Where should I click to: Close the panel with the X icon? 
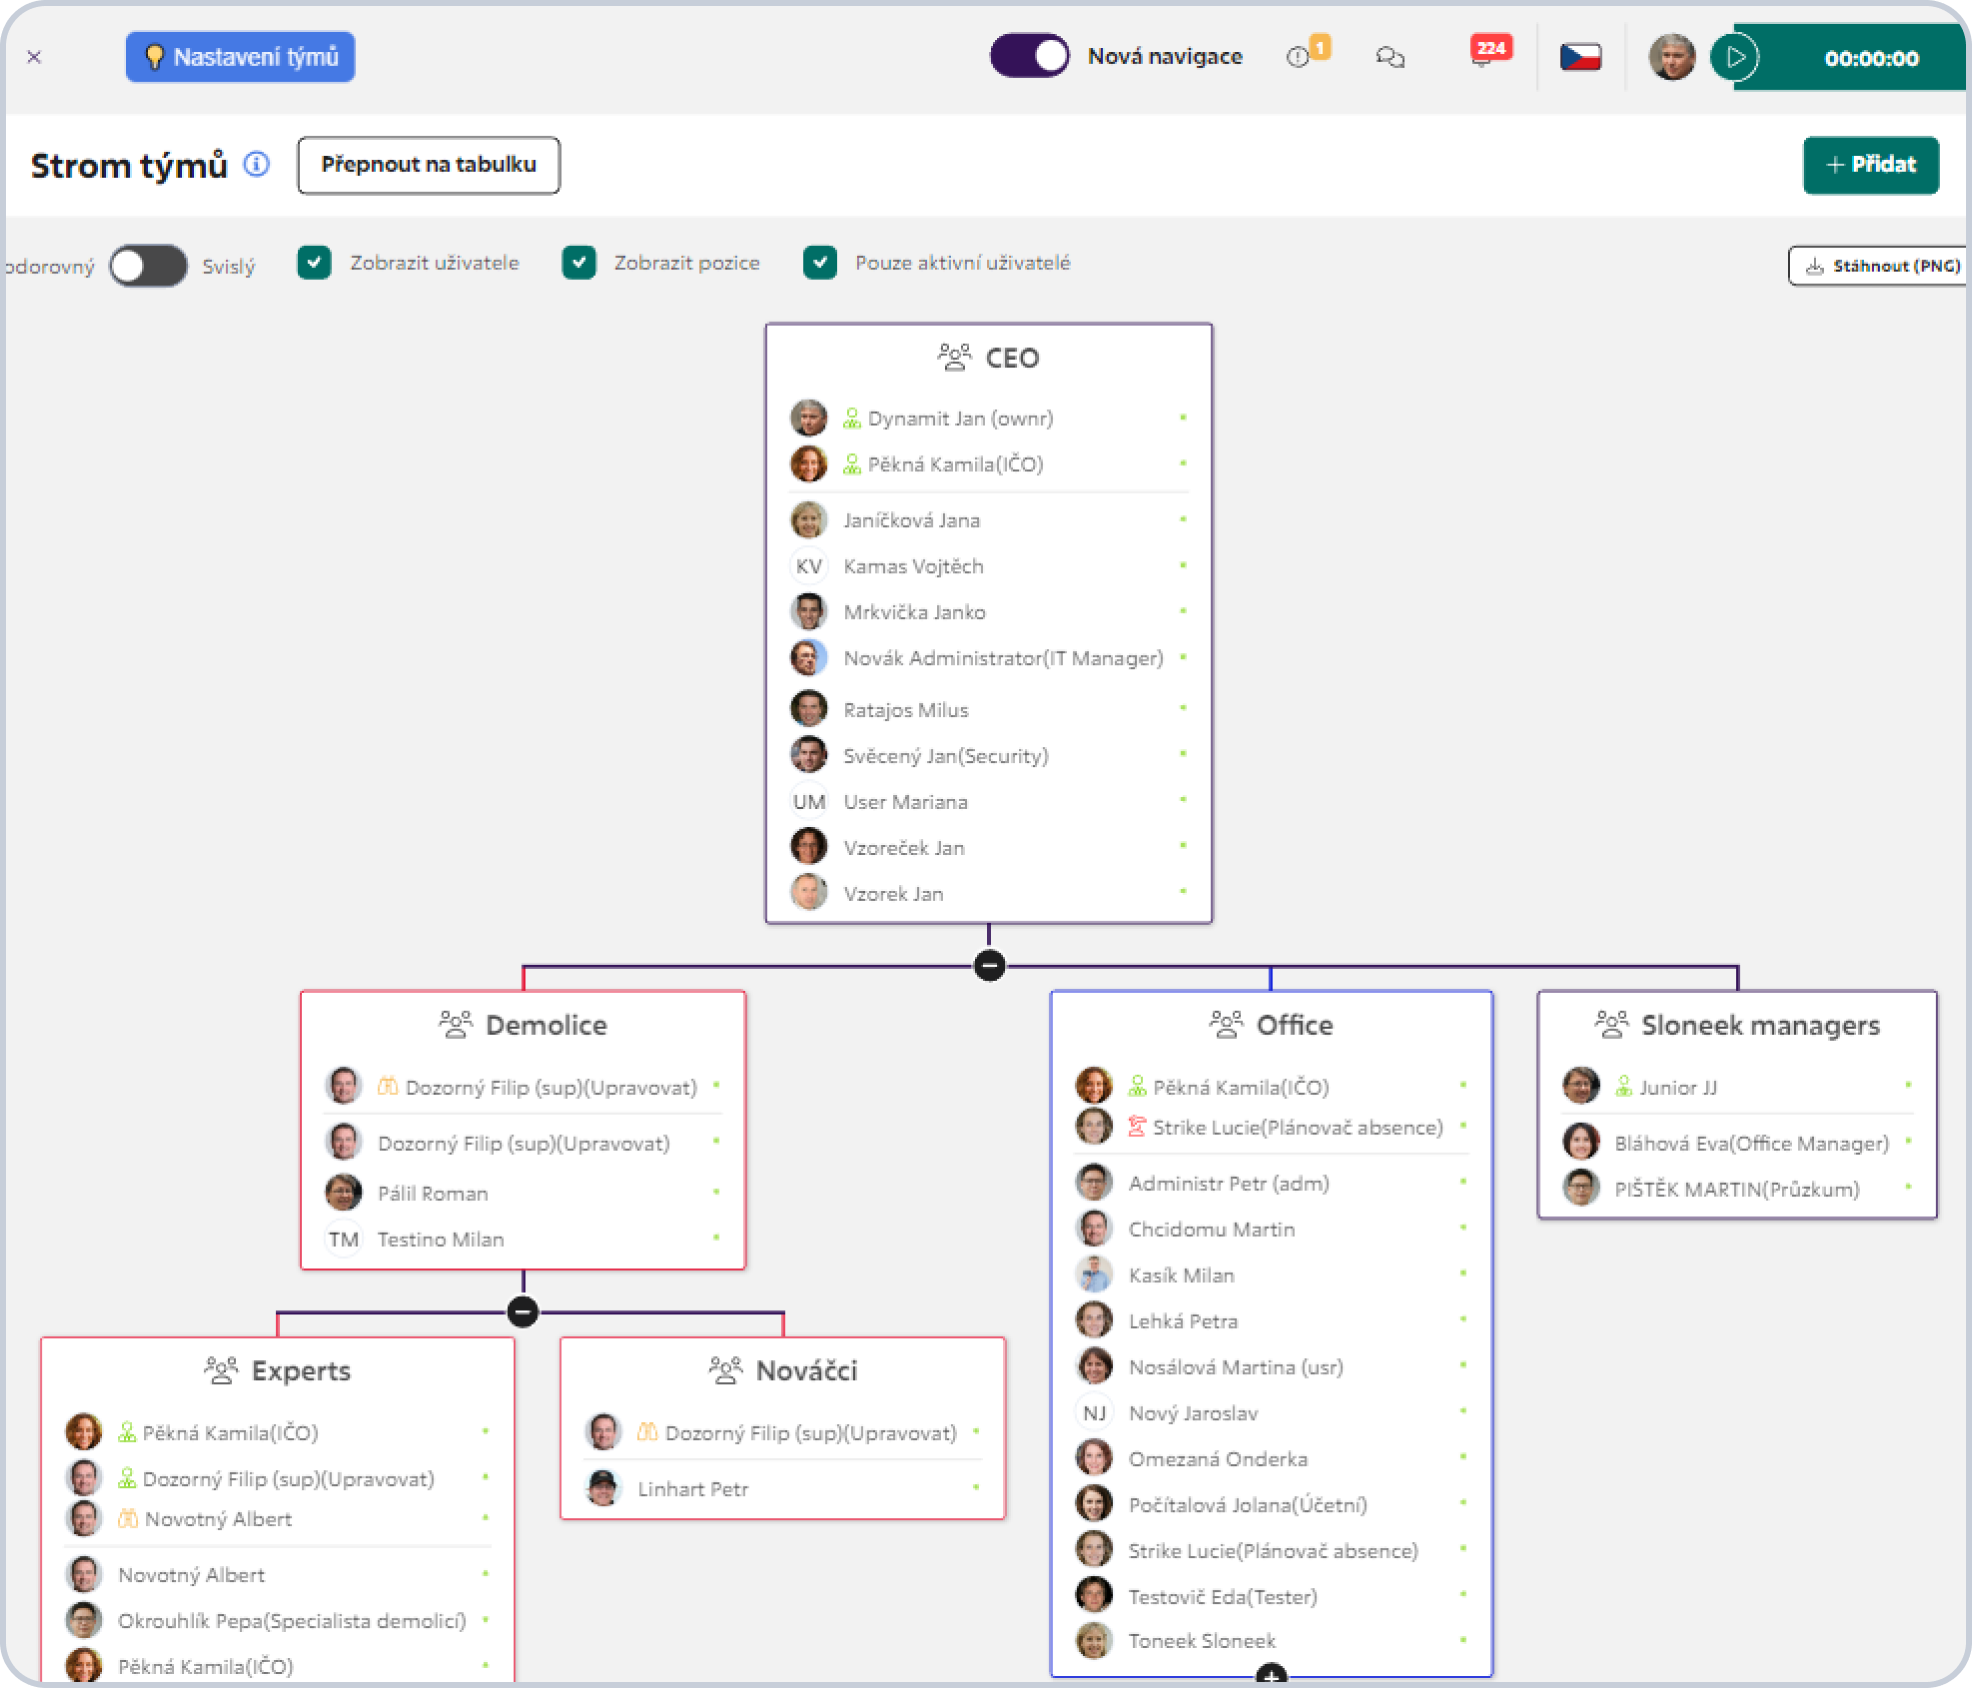[34, 57]
